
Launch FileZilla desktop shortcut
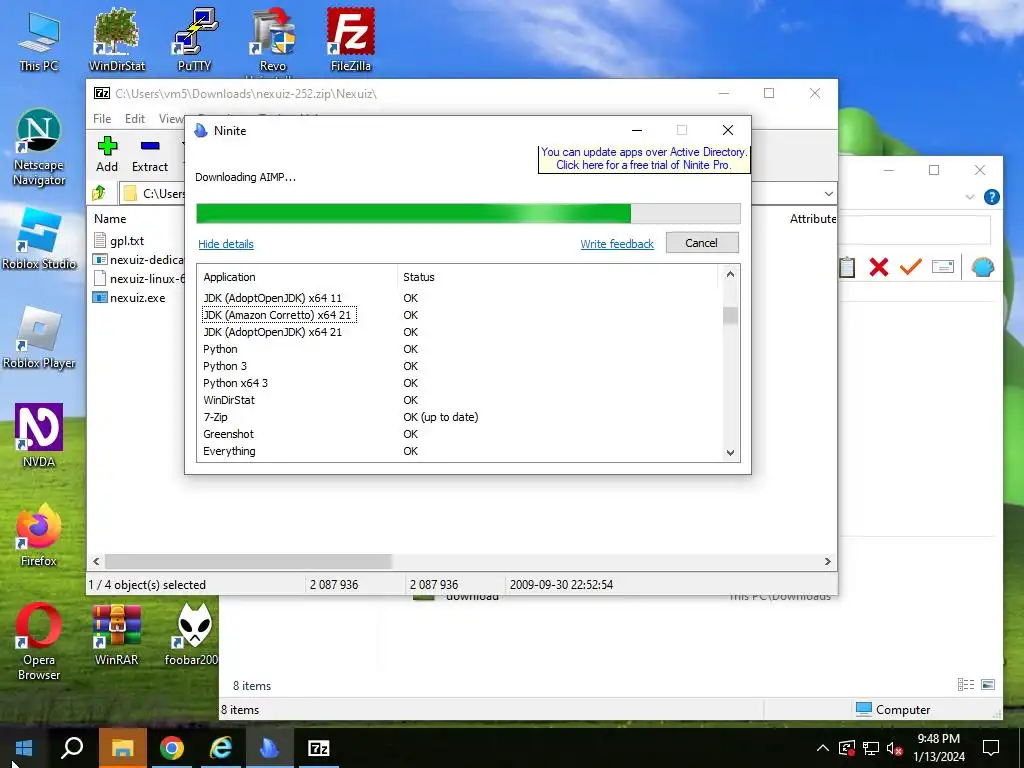pyautogui.click(x=351, y=41)
